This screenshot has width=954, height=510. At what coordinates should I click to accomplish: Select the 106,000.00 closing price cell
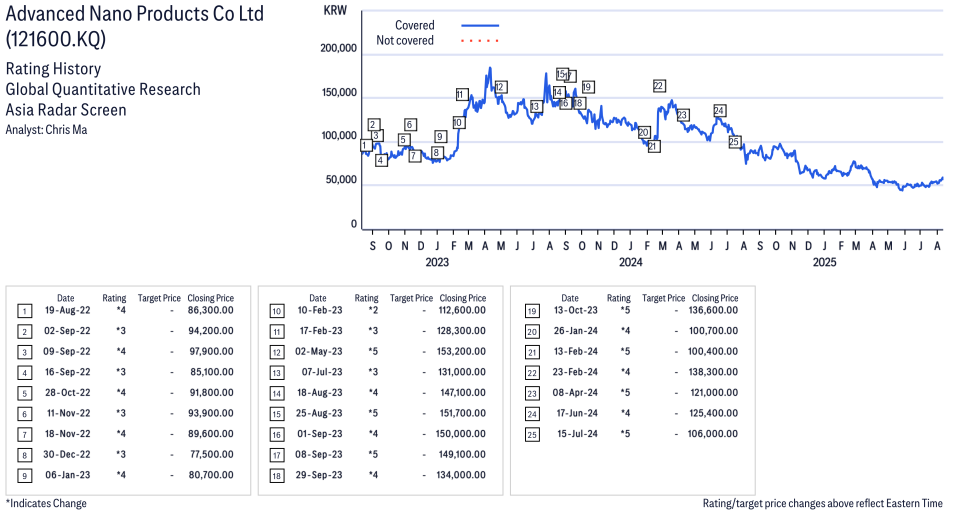click(x=714, y=434)
